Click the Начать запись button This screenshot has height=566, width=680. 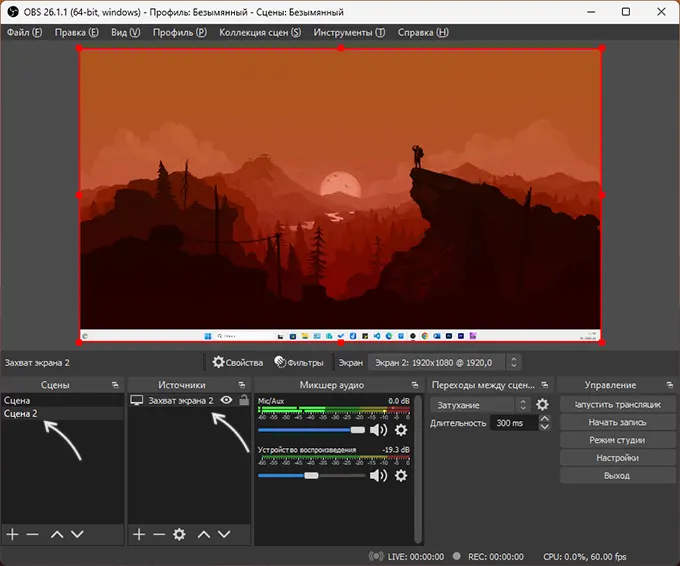(616, 422)
